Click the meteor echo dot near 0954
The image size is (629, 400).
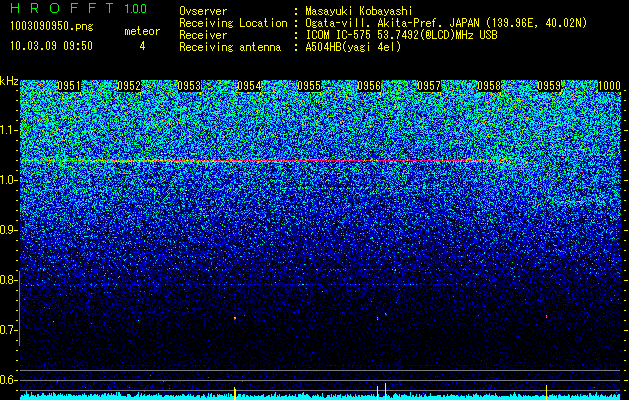pyautogui.click(x=235, y=318)
